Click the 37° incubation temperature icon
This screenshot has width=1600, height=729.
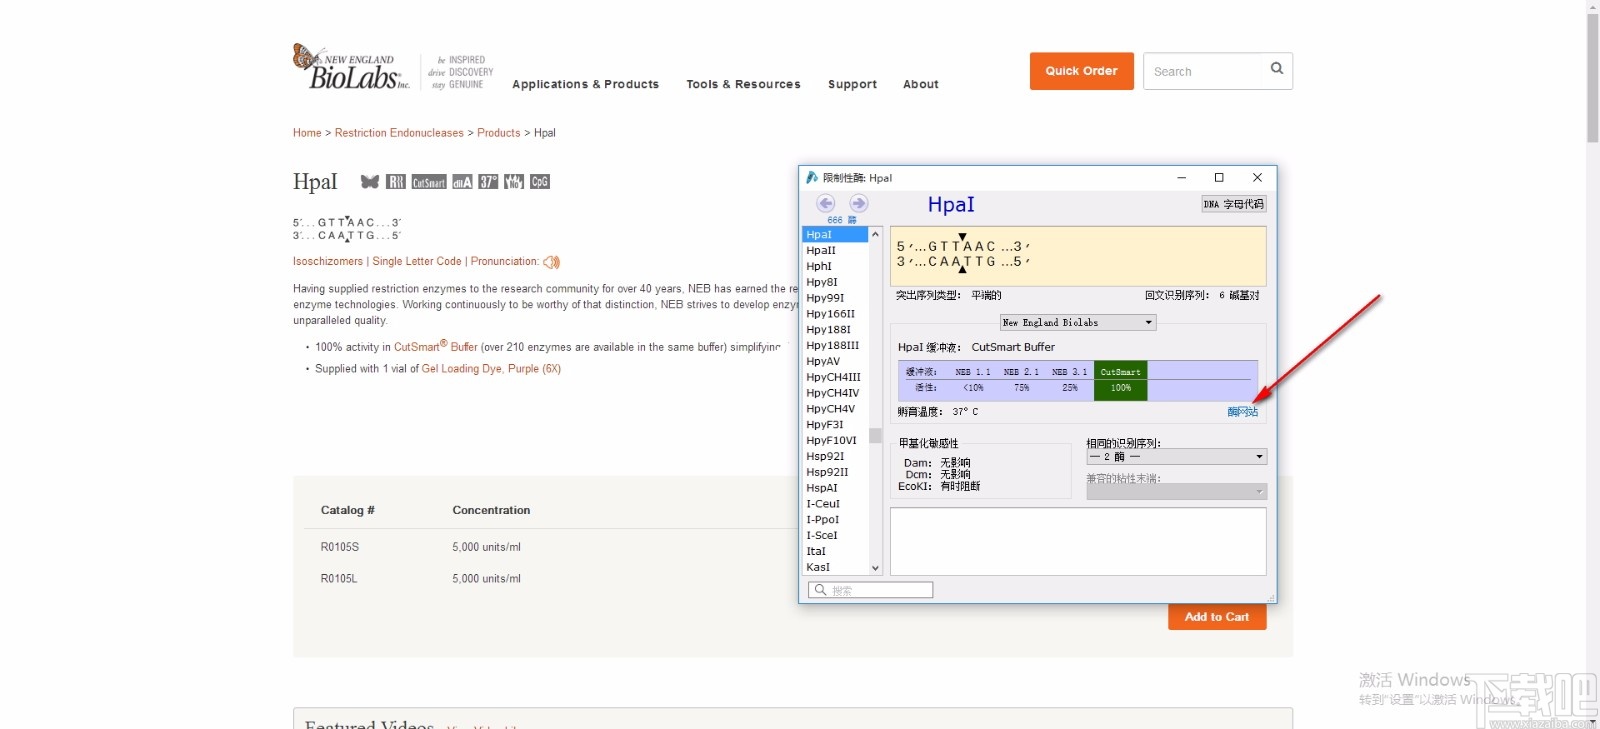point(488,182)
